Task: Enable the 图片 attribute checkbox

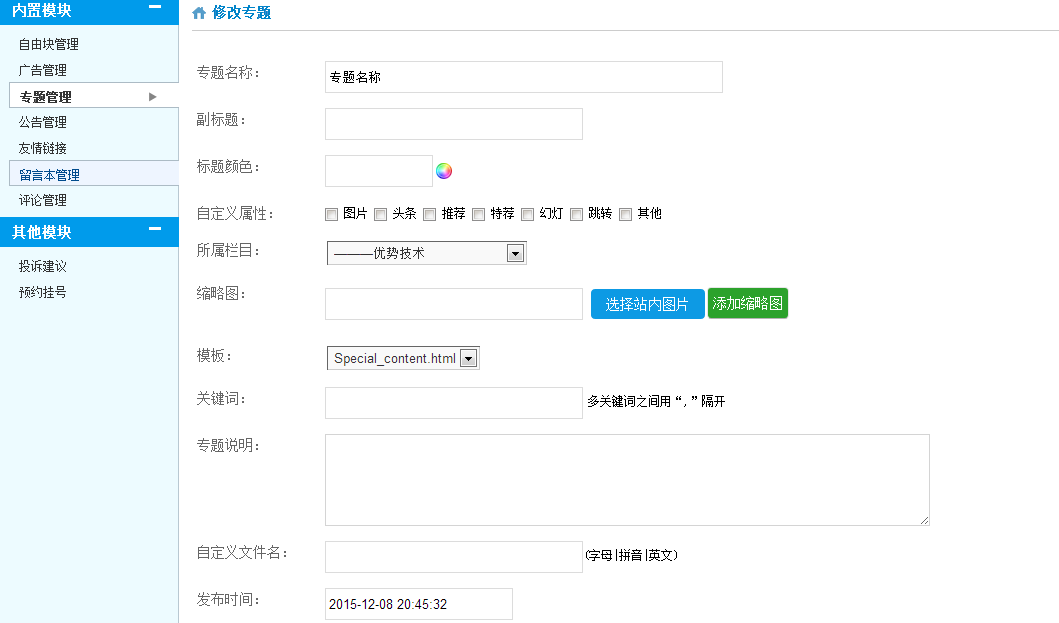Action: (332, 214)
